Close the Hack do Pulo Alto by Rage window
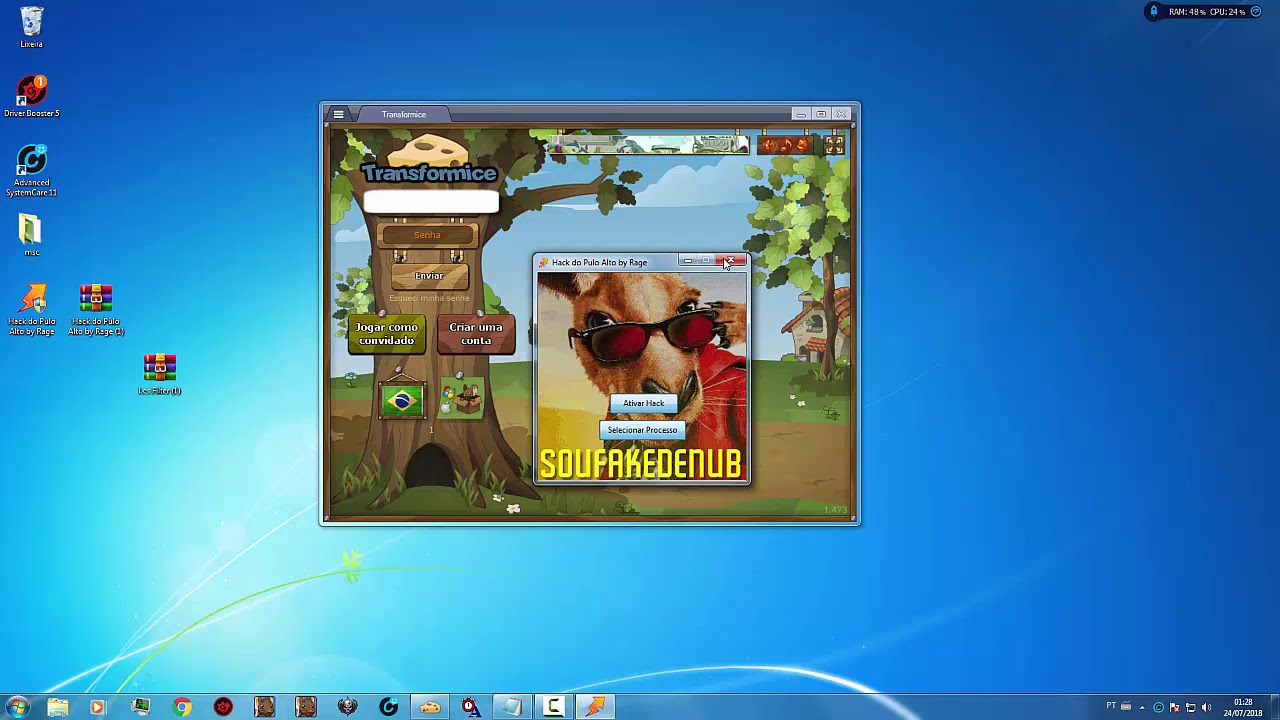Image resolution: width=1280 pixels, height=720 pixels. coord(732,261)
